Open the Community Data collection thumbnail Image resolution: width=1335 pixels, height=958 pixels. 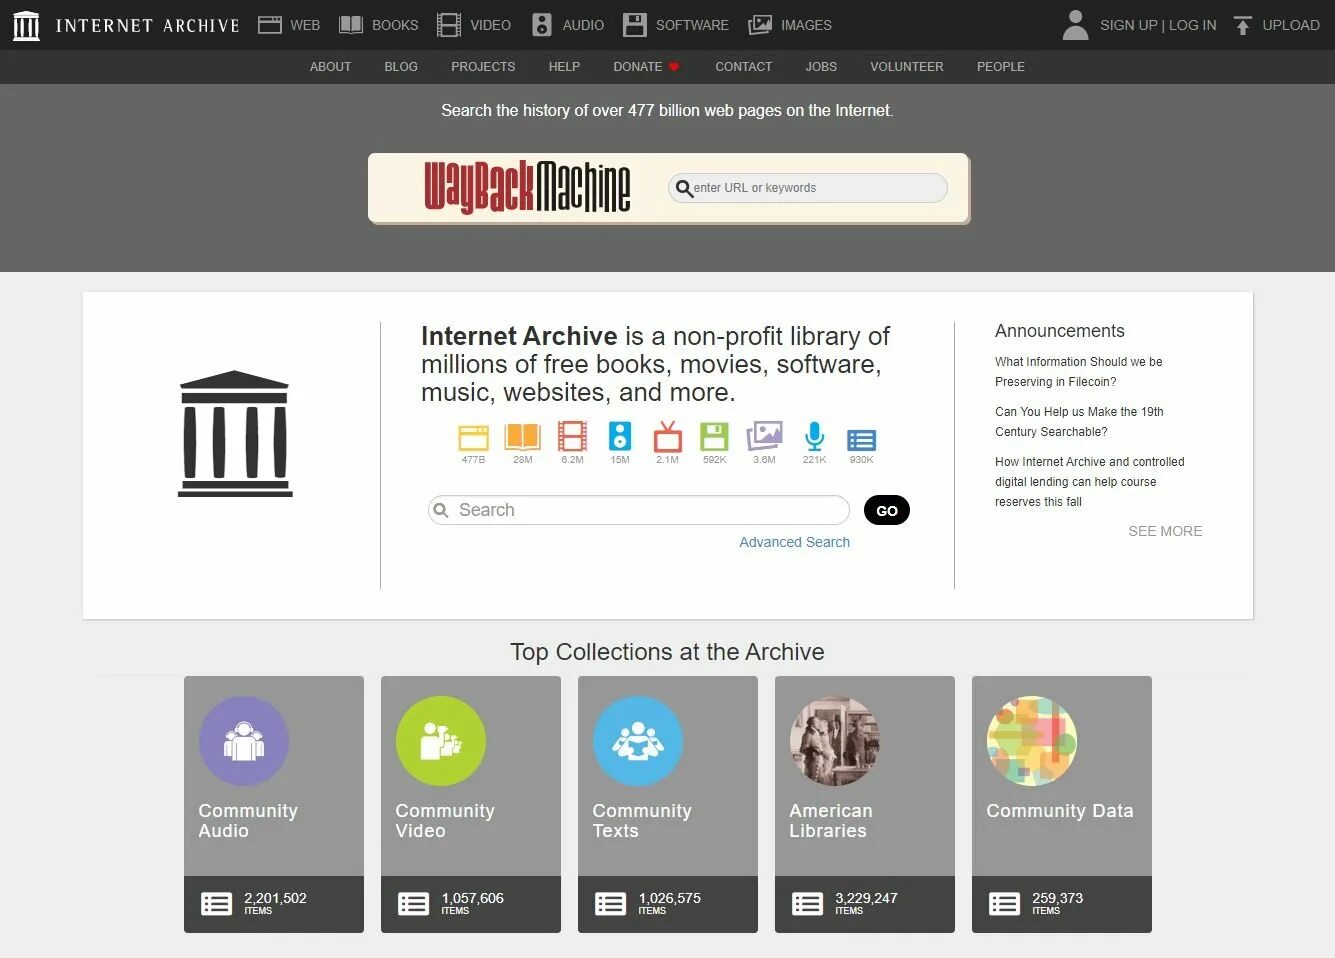pos(1032,741)
